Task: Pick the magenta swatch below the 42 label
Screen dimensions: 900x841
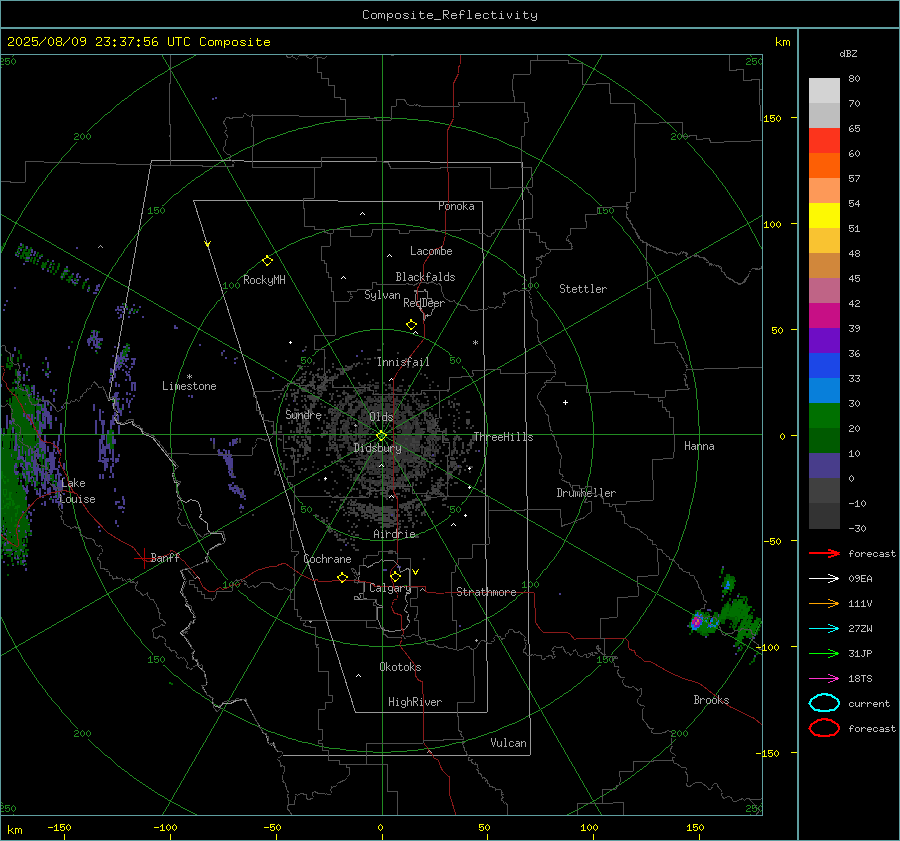Action: coord(824,315)
